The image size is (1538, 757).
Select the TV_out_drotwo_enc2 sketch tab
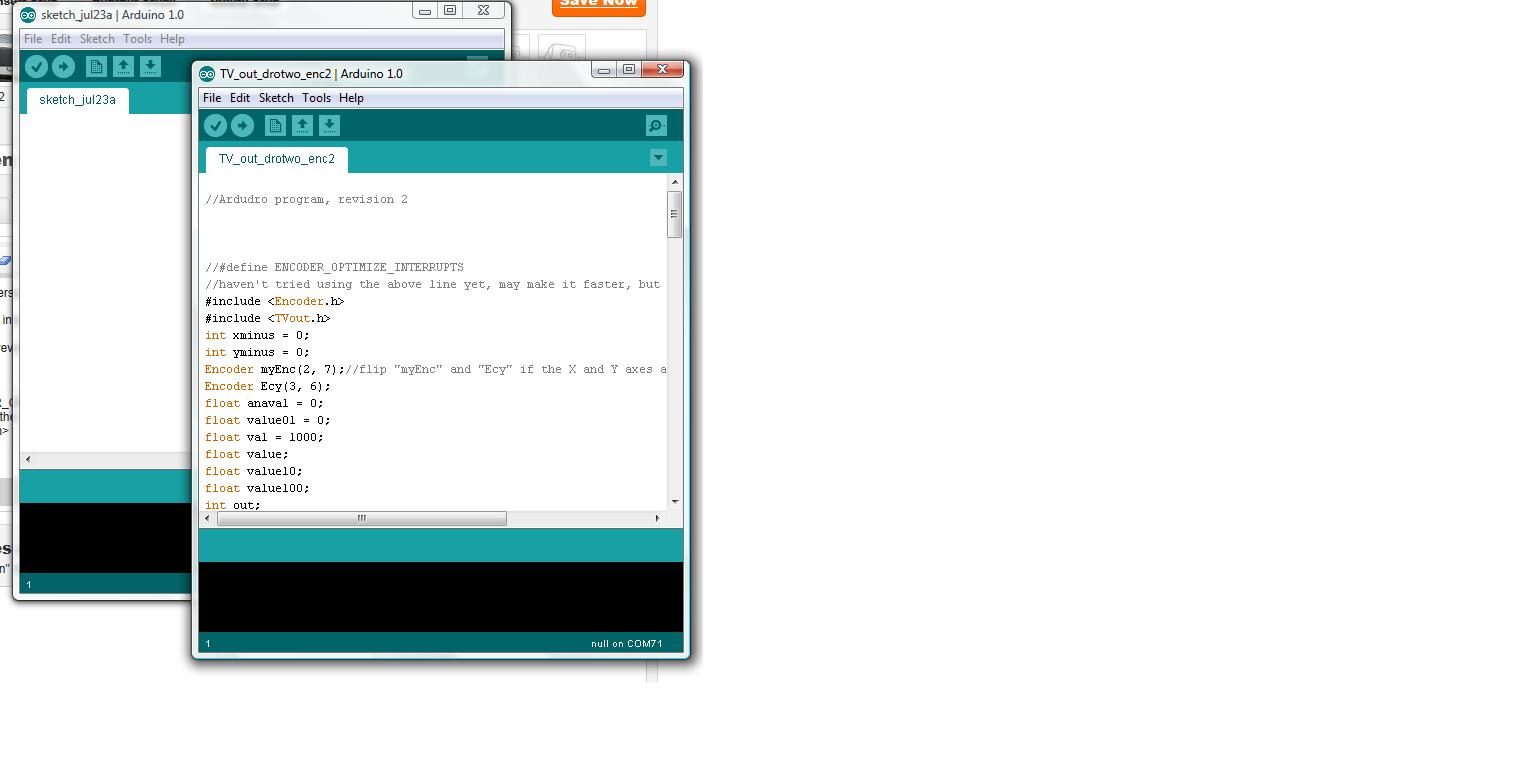[277, 159]
